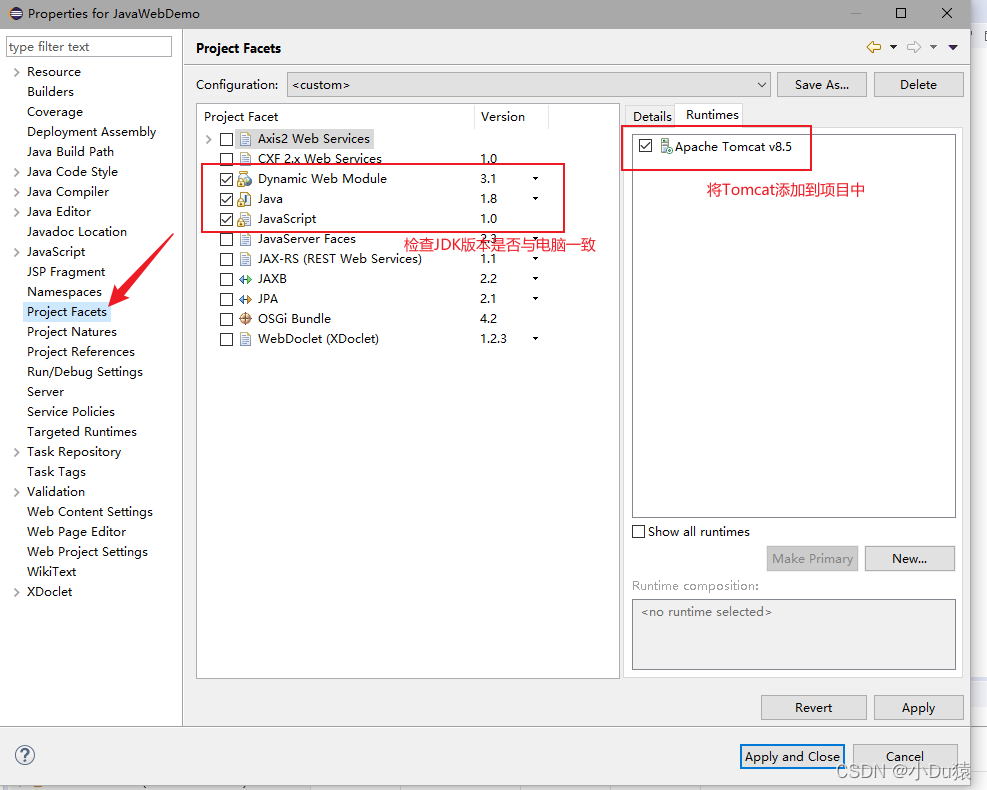Click the Revert button

coord(813,708)
